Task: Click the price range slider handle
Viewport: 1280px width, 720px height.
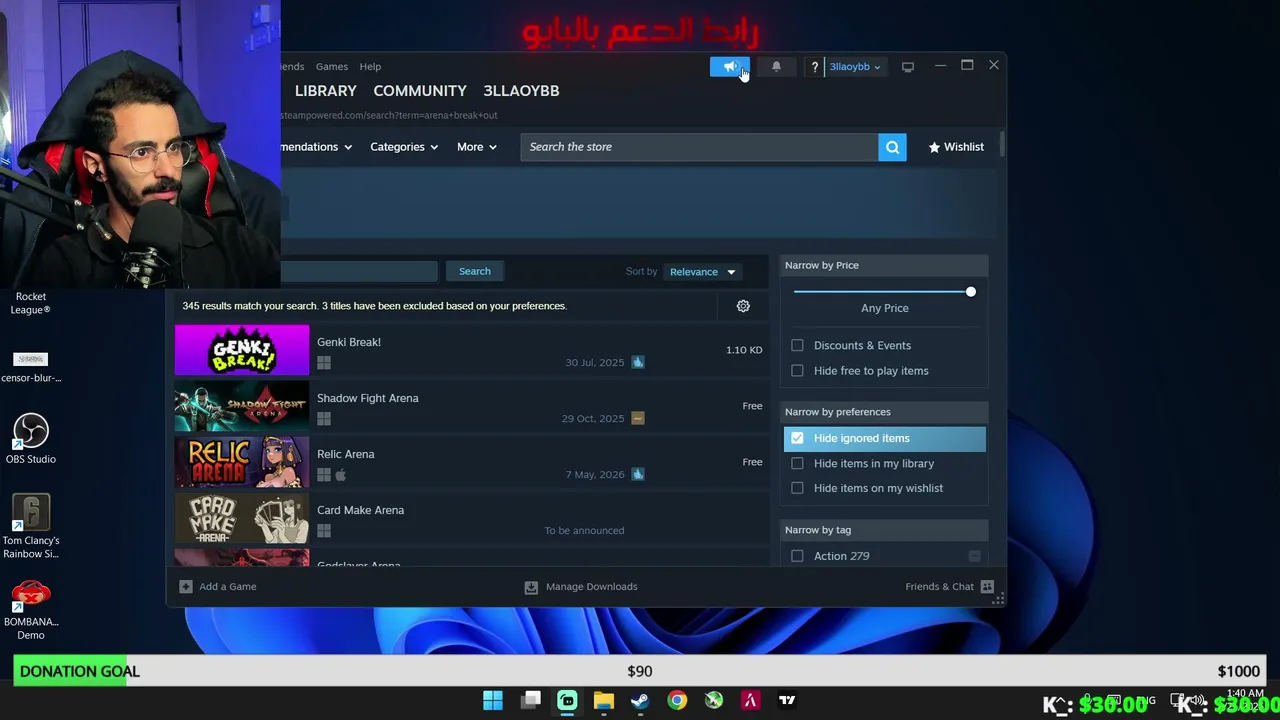Action: pos(970,292)
